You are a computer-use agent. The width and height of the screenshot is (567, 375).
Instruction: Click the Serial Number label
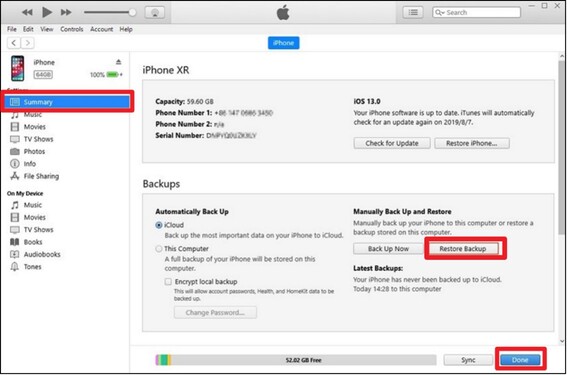pos(180,136)
